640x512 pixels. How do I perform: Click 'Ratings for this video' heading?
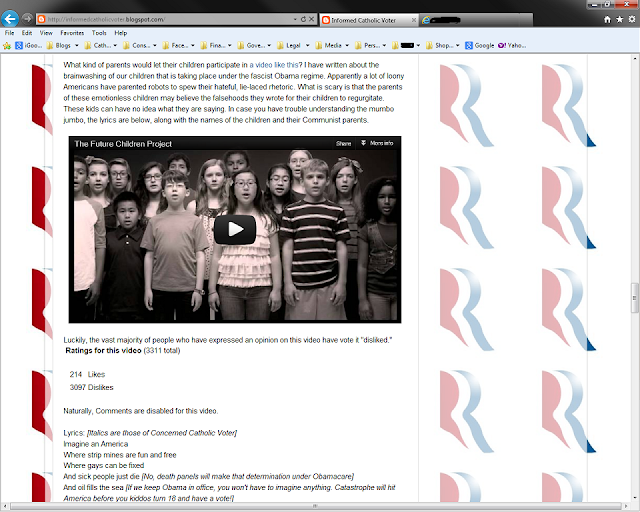coord(103,351)
